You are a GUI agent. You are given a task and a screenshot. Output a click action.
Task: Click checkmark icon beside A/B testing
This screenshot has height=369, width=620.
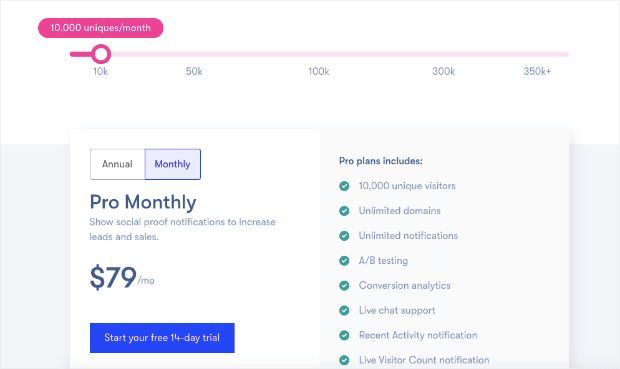(344, 261)
